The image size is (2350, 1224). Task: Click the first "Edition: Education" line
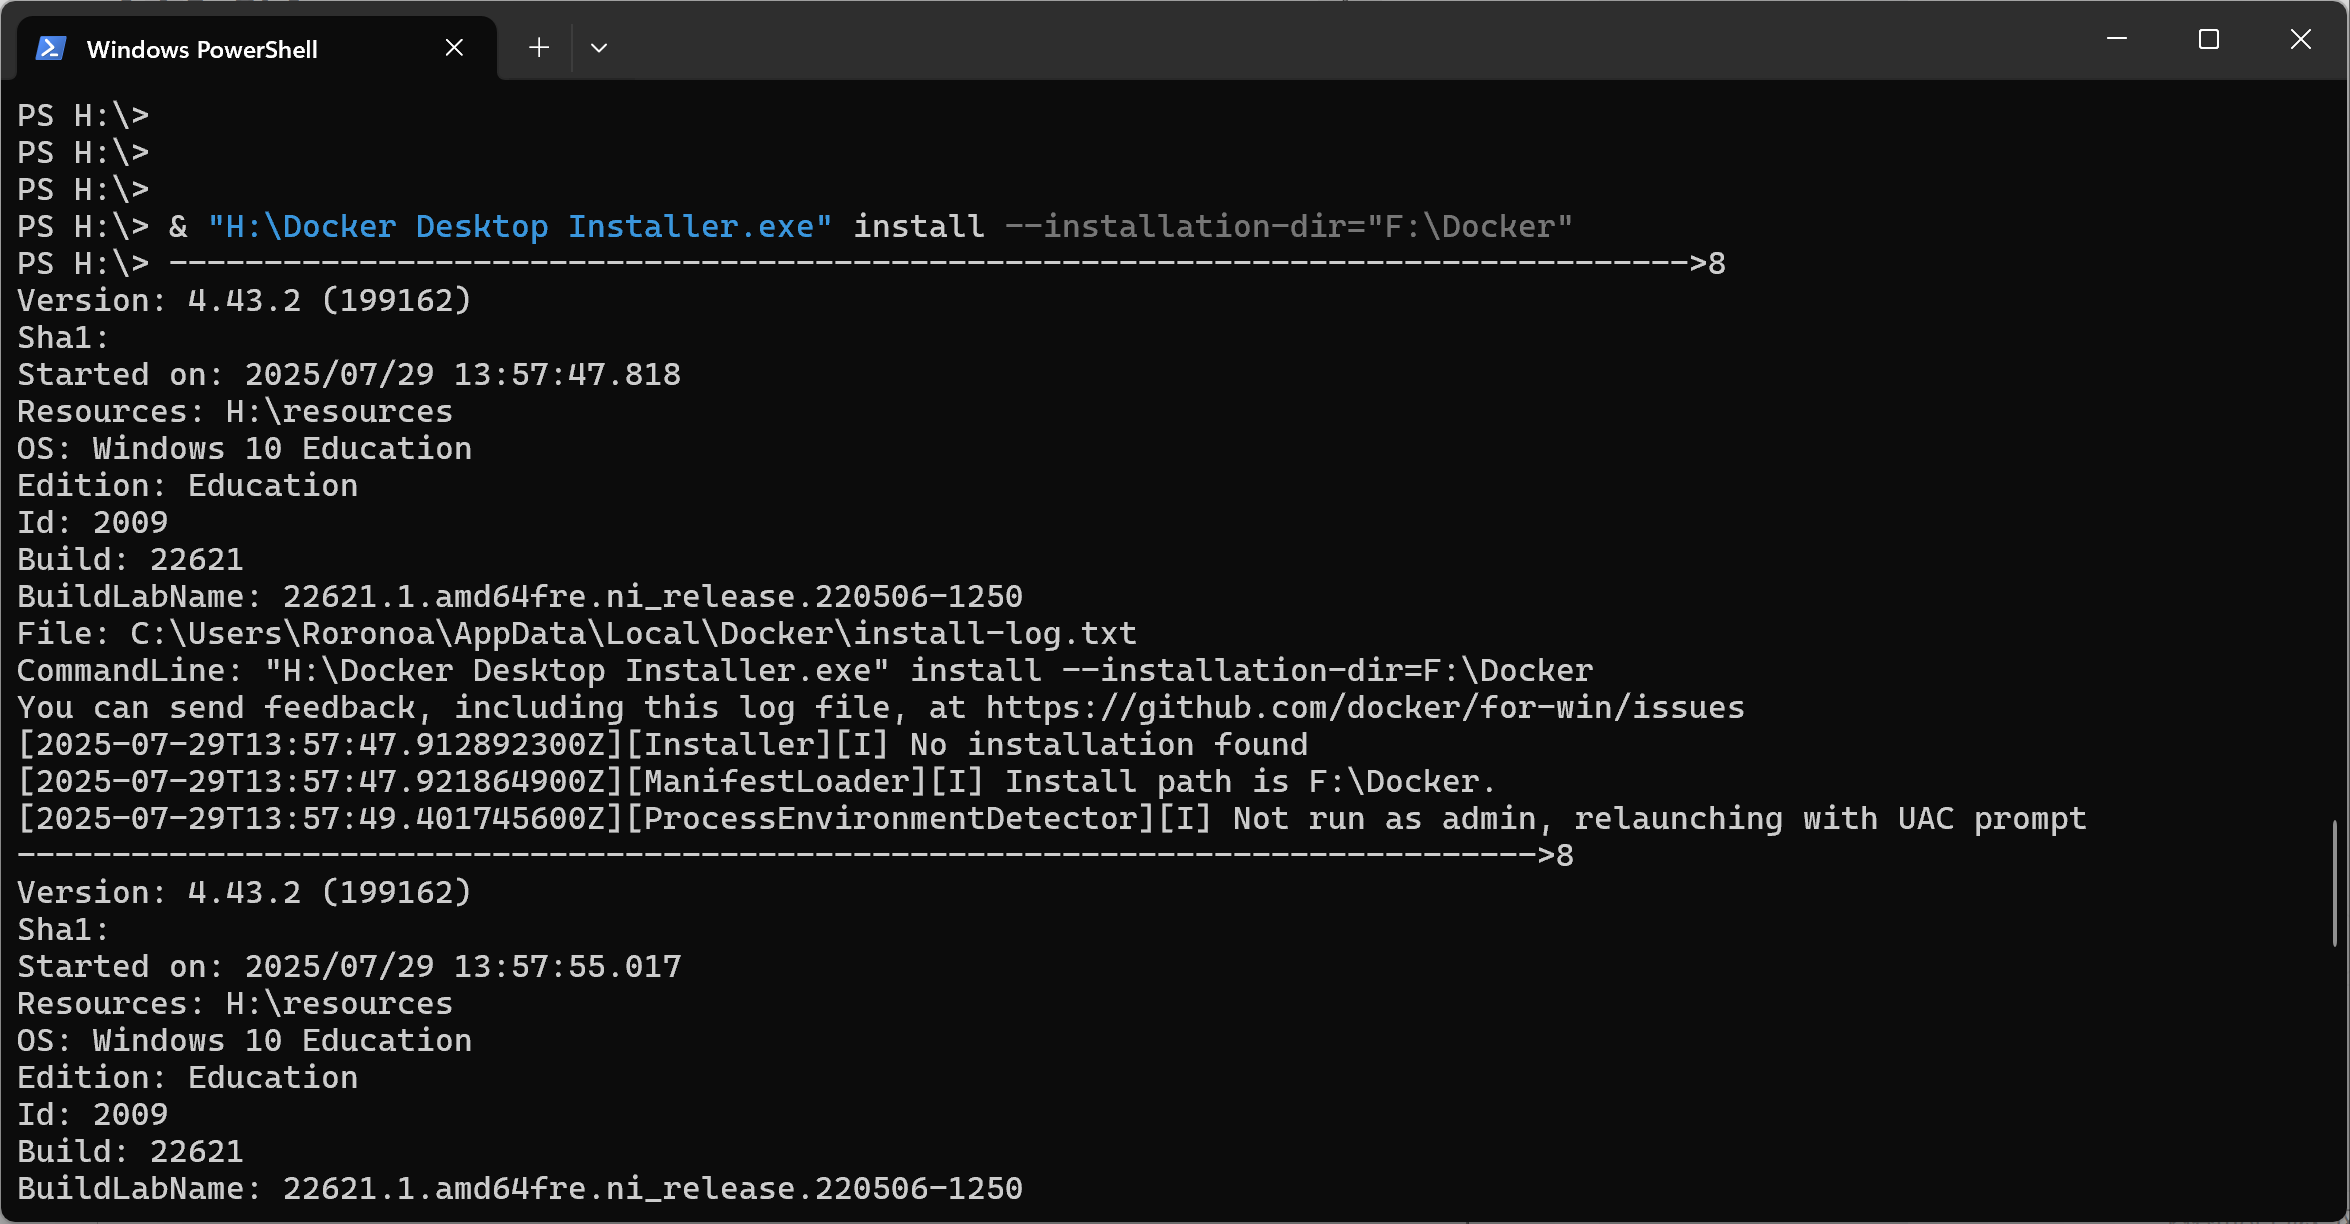(x=187, y=485)
